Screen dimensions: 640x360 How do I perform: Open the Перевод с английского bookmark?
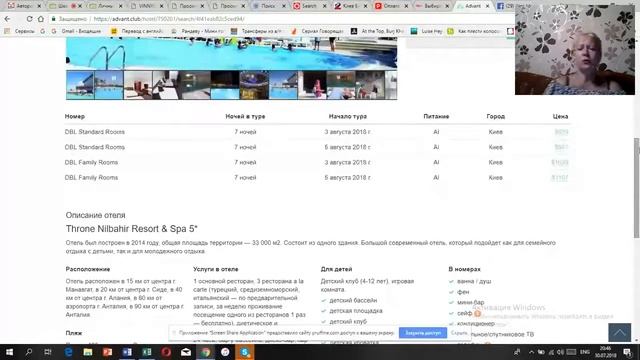pos(137,31)
